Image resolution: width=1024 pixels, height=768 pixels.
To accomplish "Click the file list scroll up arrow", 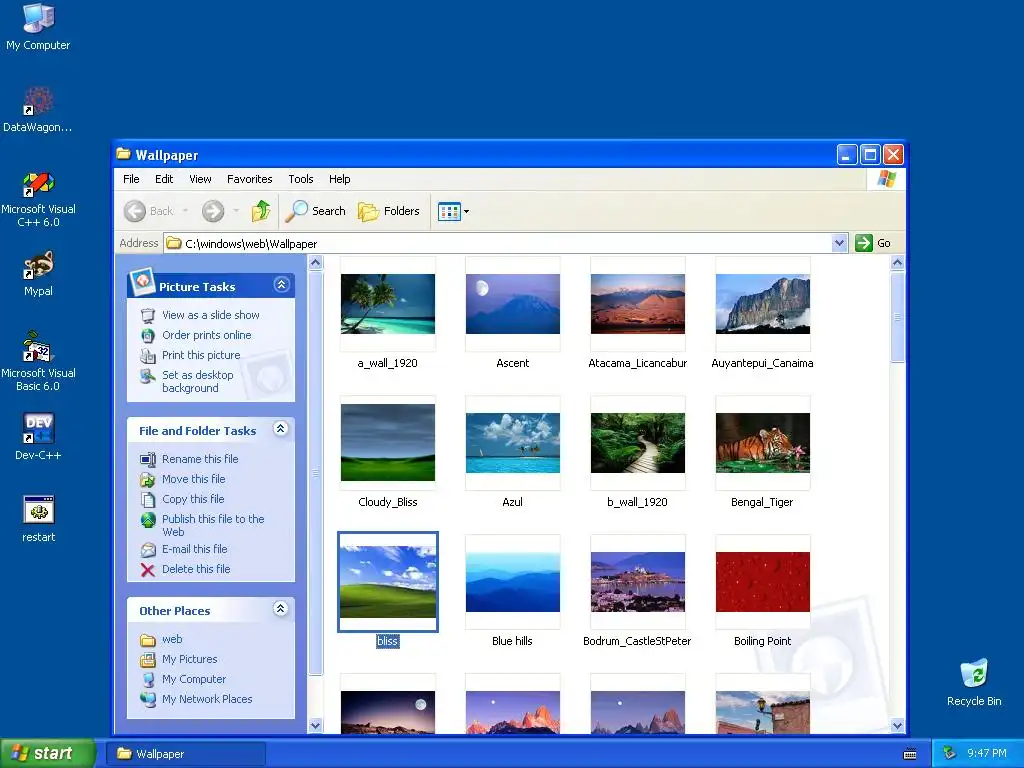I will (x=897, y=263).
